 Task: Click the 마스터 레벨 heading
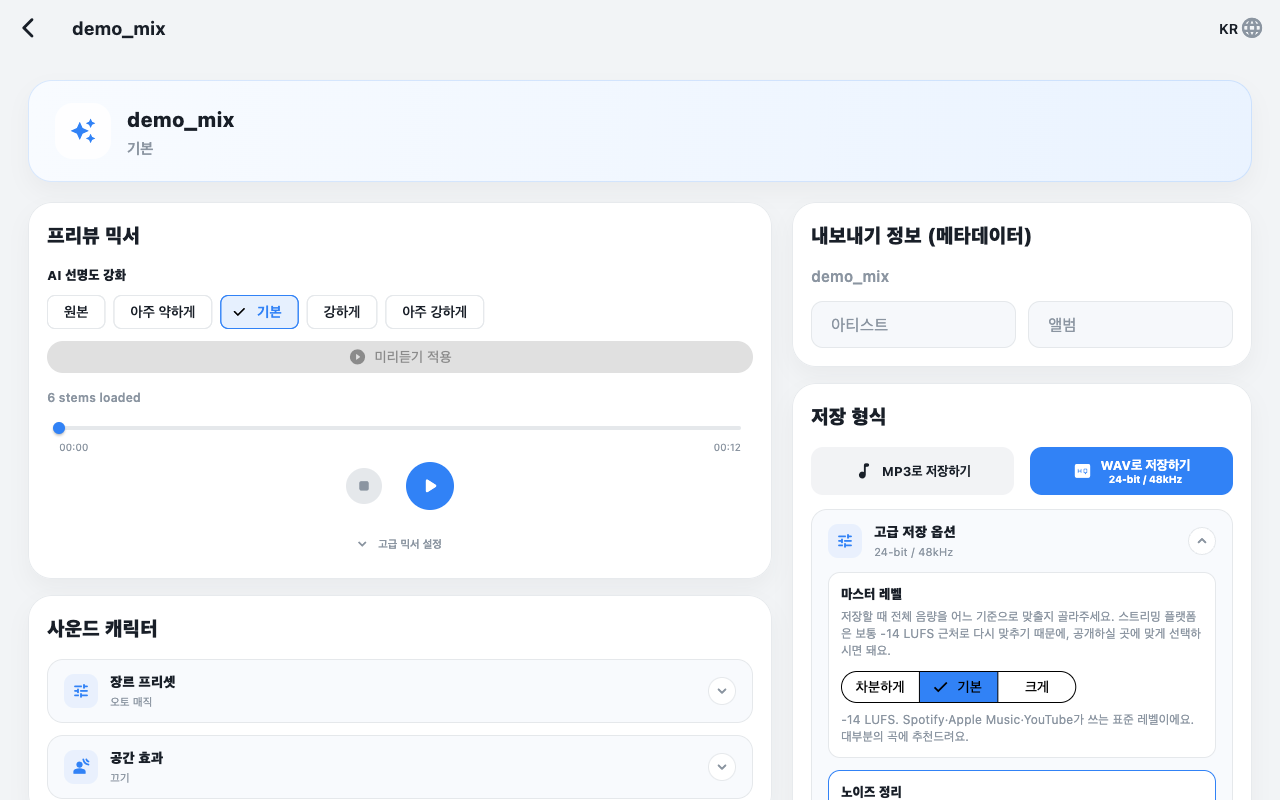(x=871, y=594)
